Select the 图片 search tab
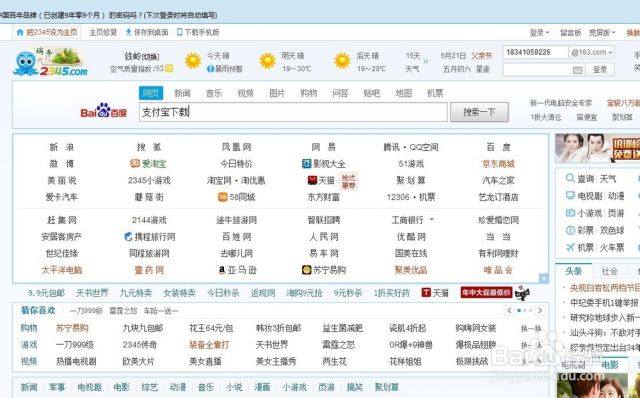640x398 pixels. (x=277, y=93)
